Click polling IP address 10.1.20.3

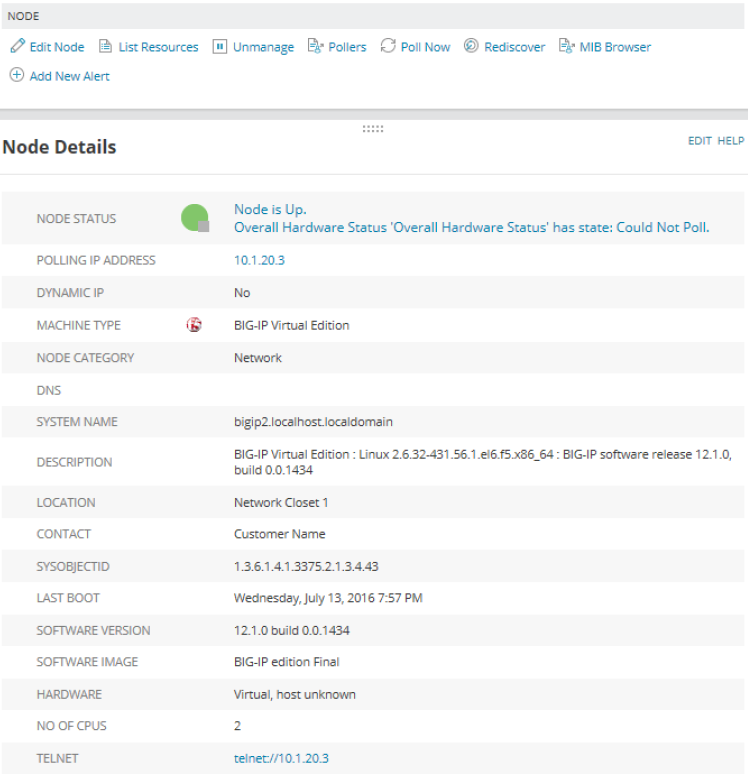259,260
